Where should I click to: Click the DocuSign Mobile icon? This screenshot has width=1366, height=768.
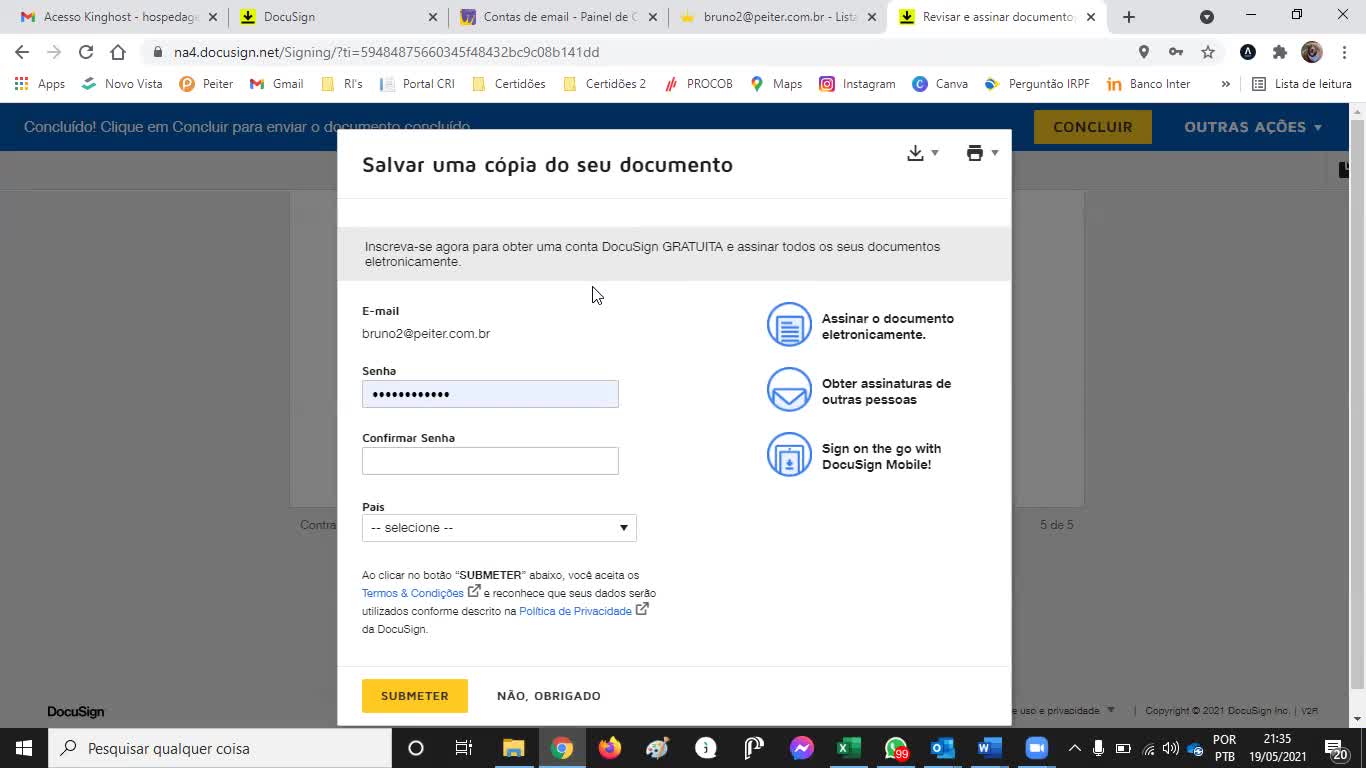[789, 455]
